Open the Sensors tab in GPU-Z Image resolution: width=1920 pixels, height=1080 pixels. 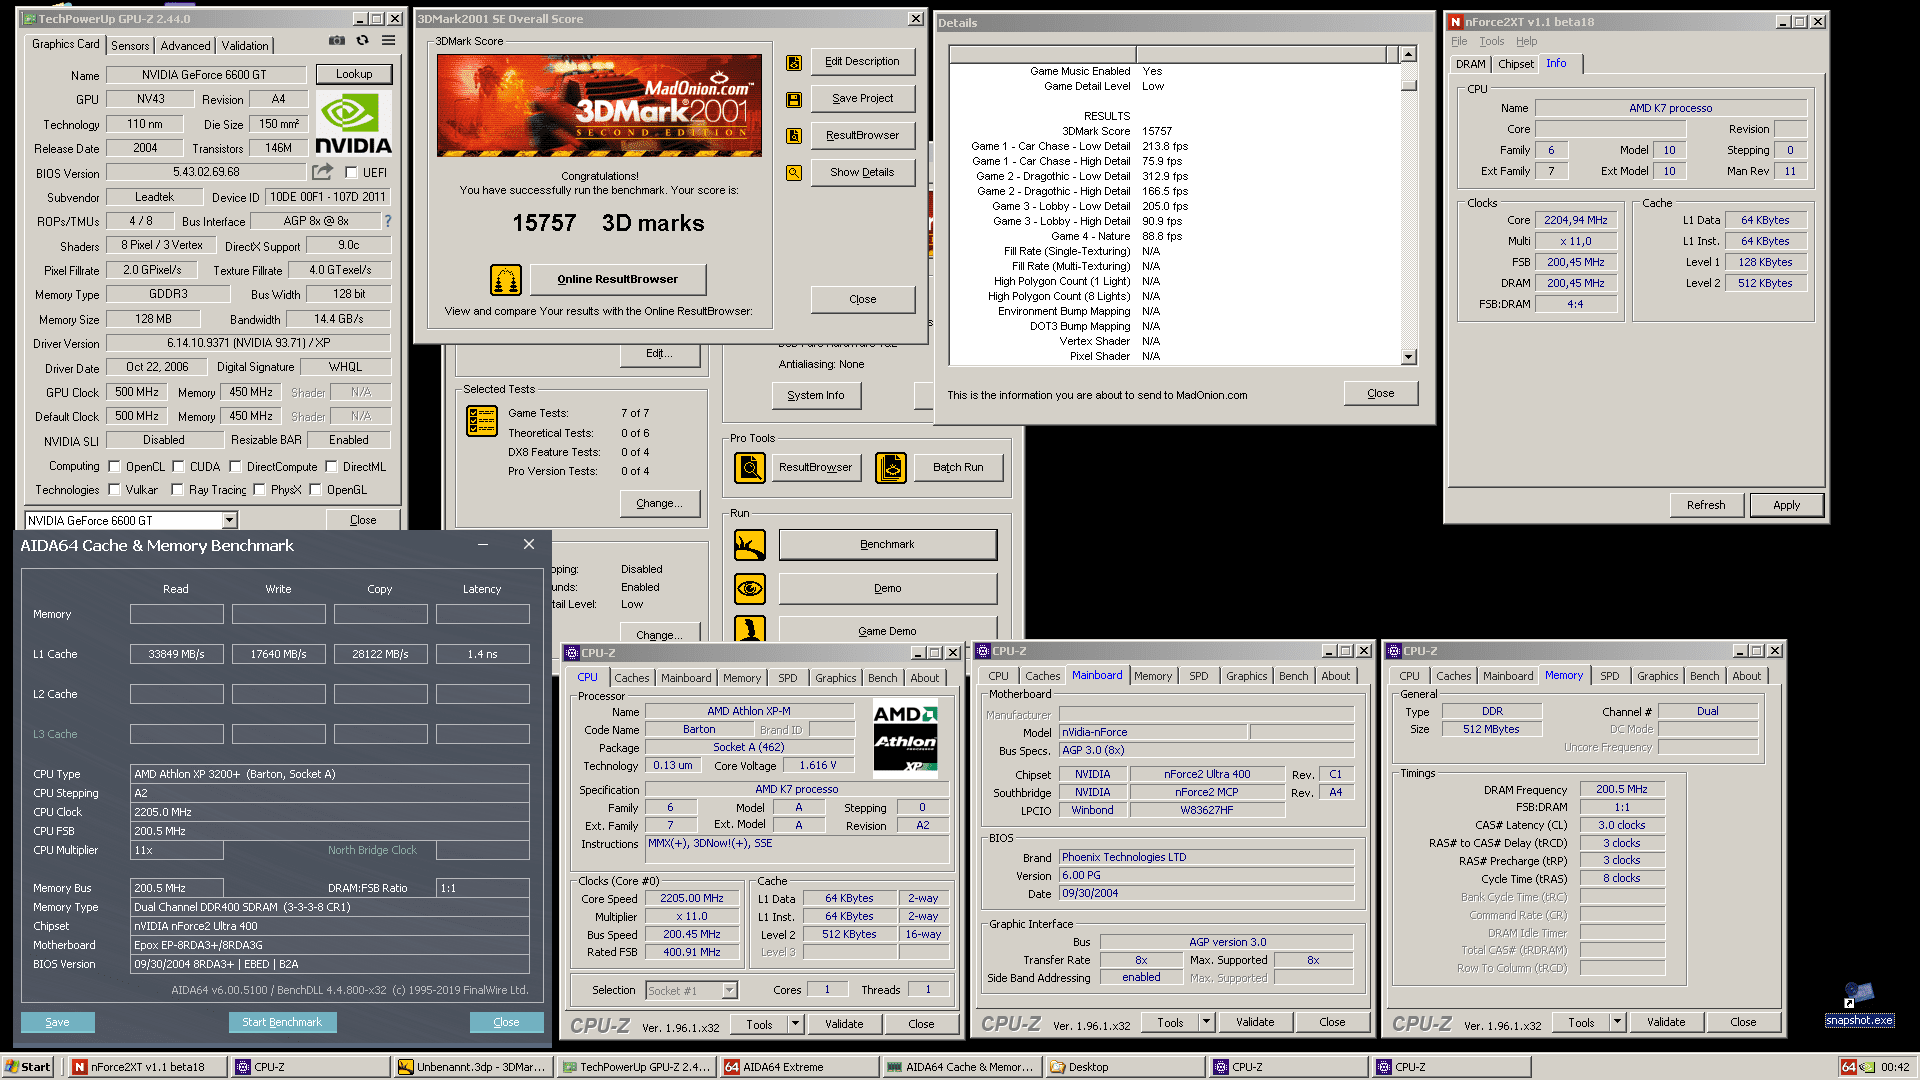tap(130, 46)
